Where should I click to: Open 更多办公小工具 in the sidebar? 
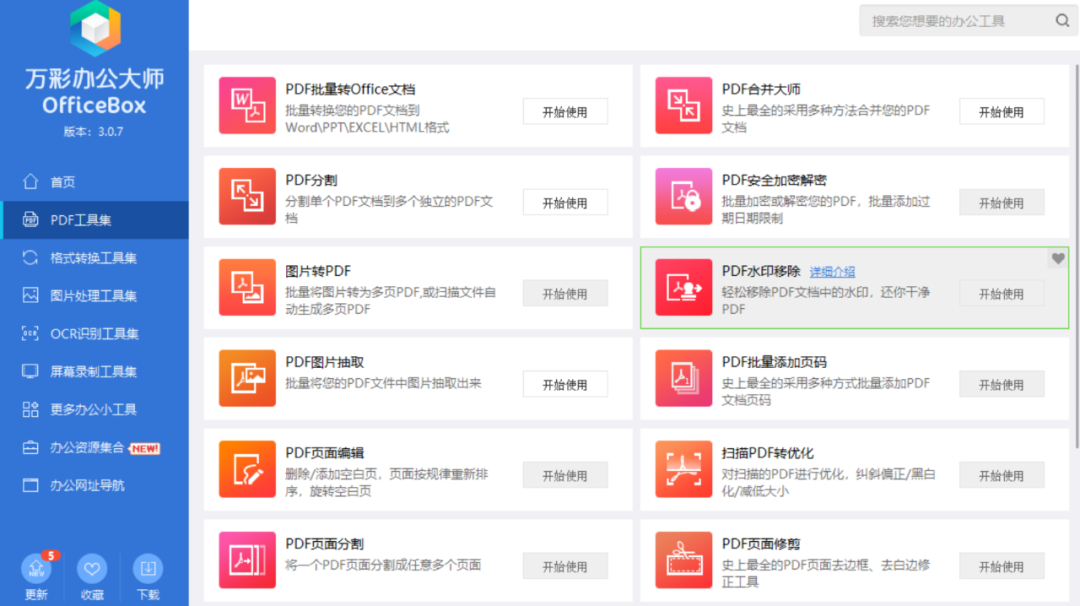(96, 409)
